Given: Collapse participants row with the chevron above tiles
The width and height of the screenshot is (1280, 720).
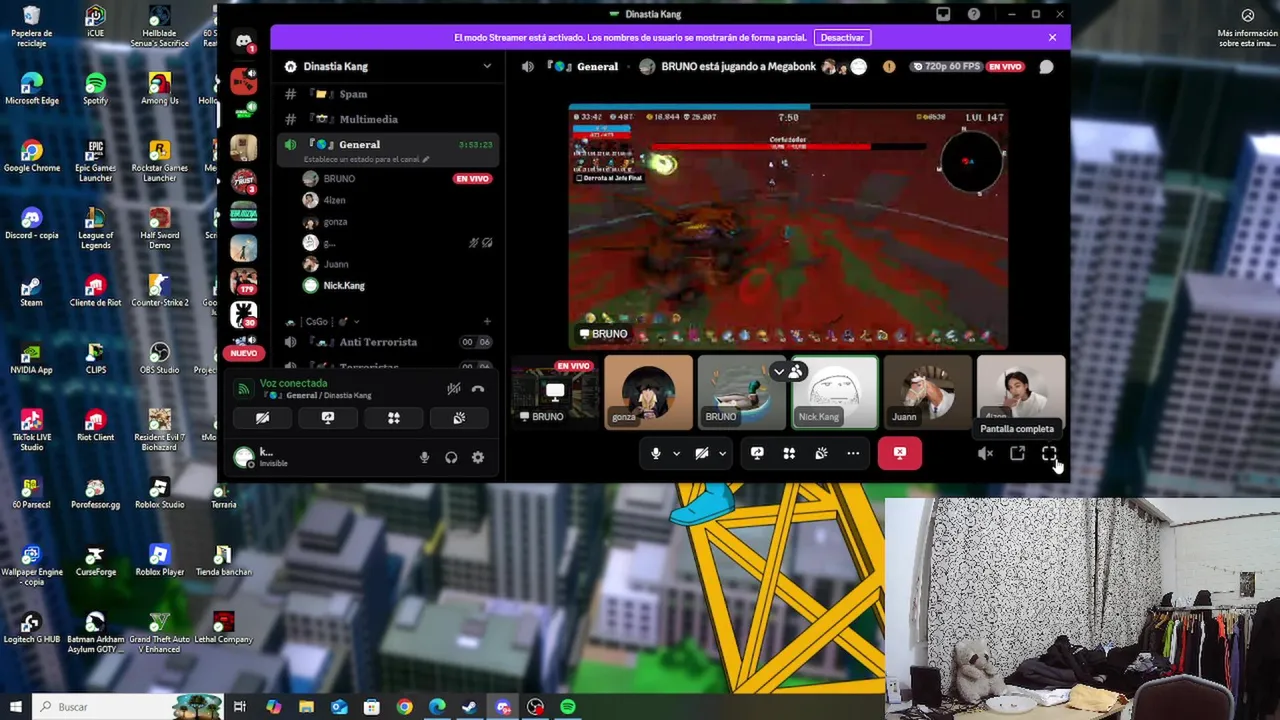Looking at the screenshot, I should (779, 372).
